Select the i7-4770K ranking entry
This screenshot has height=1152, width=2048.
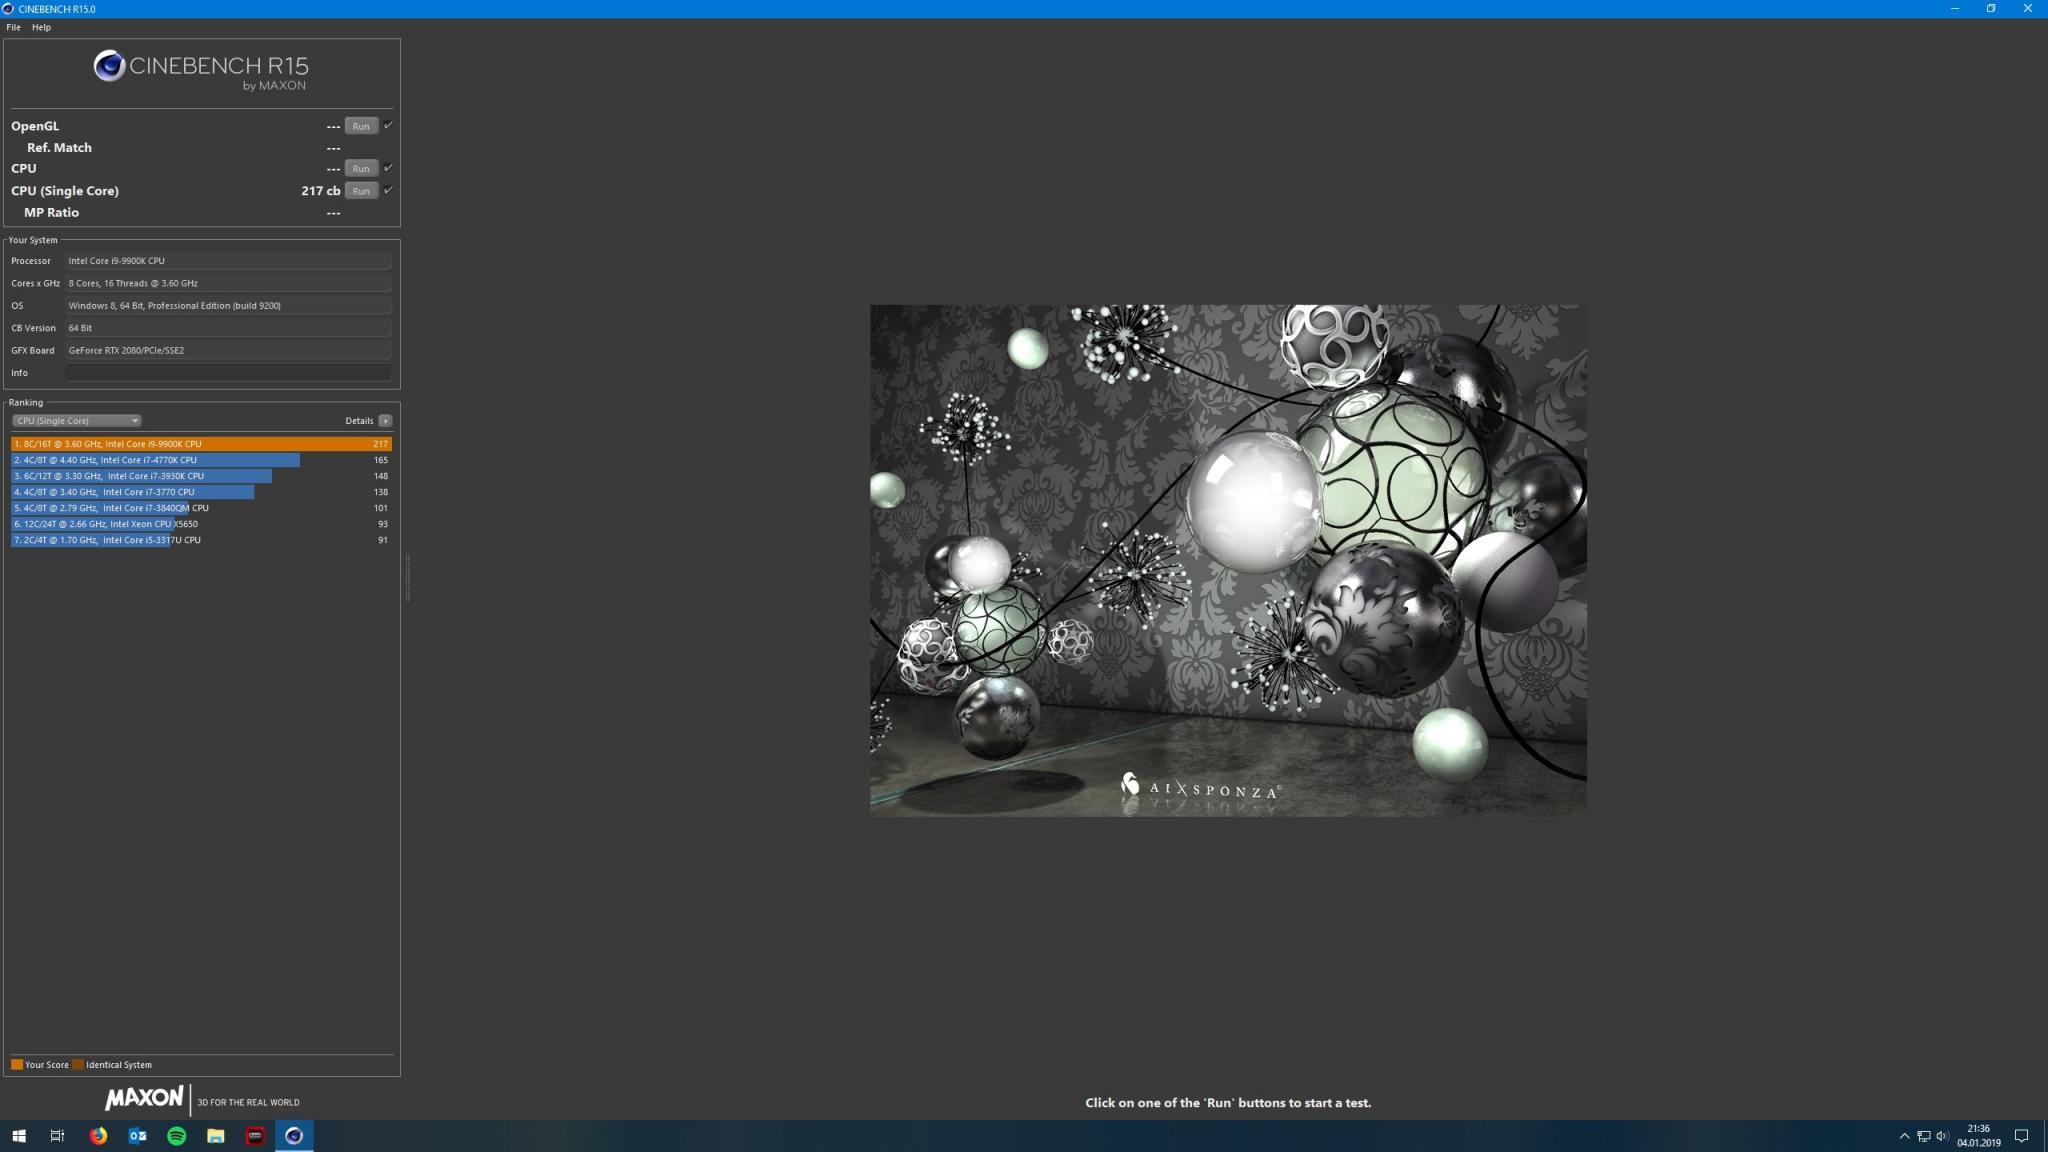(x=155, y=460)
